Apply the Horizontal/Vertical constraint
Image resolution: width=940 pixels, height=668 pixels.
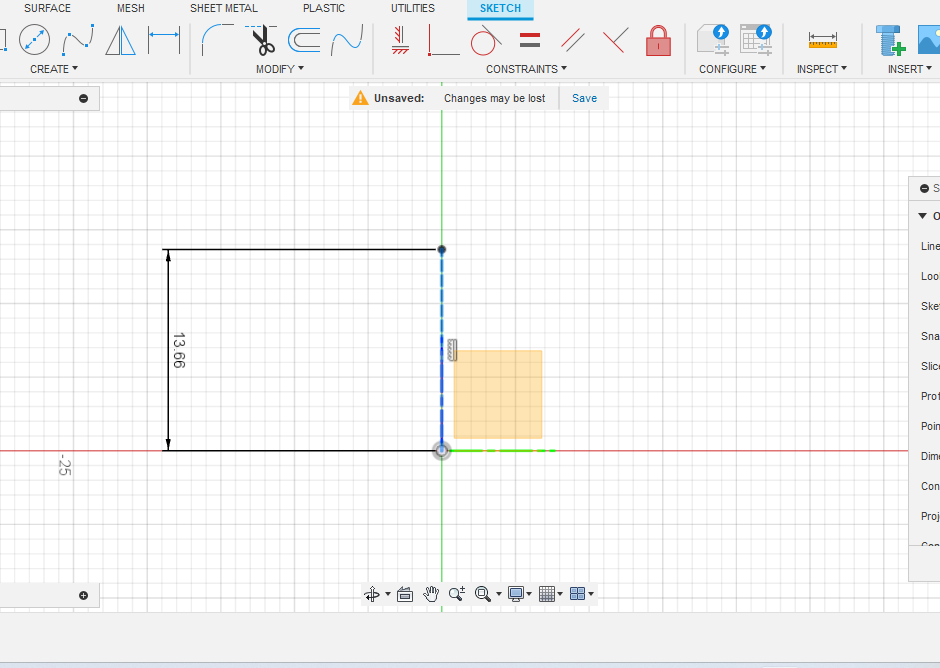[400, 40]
